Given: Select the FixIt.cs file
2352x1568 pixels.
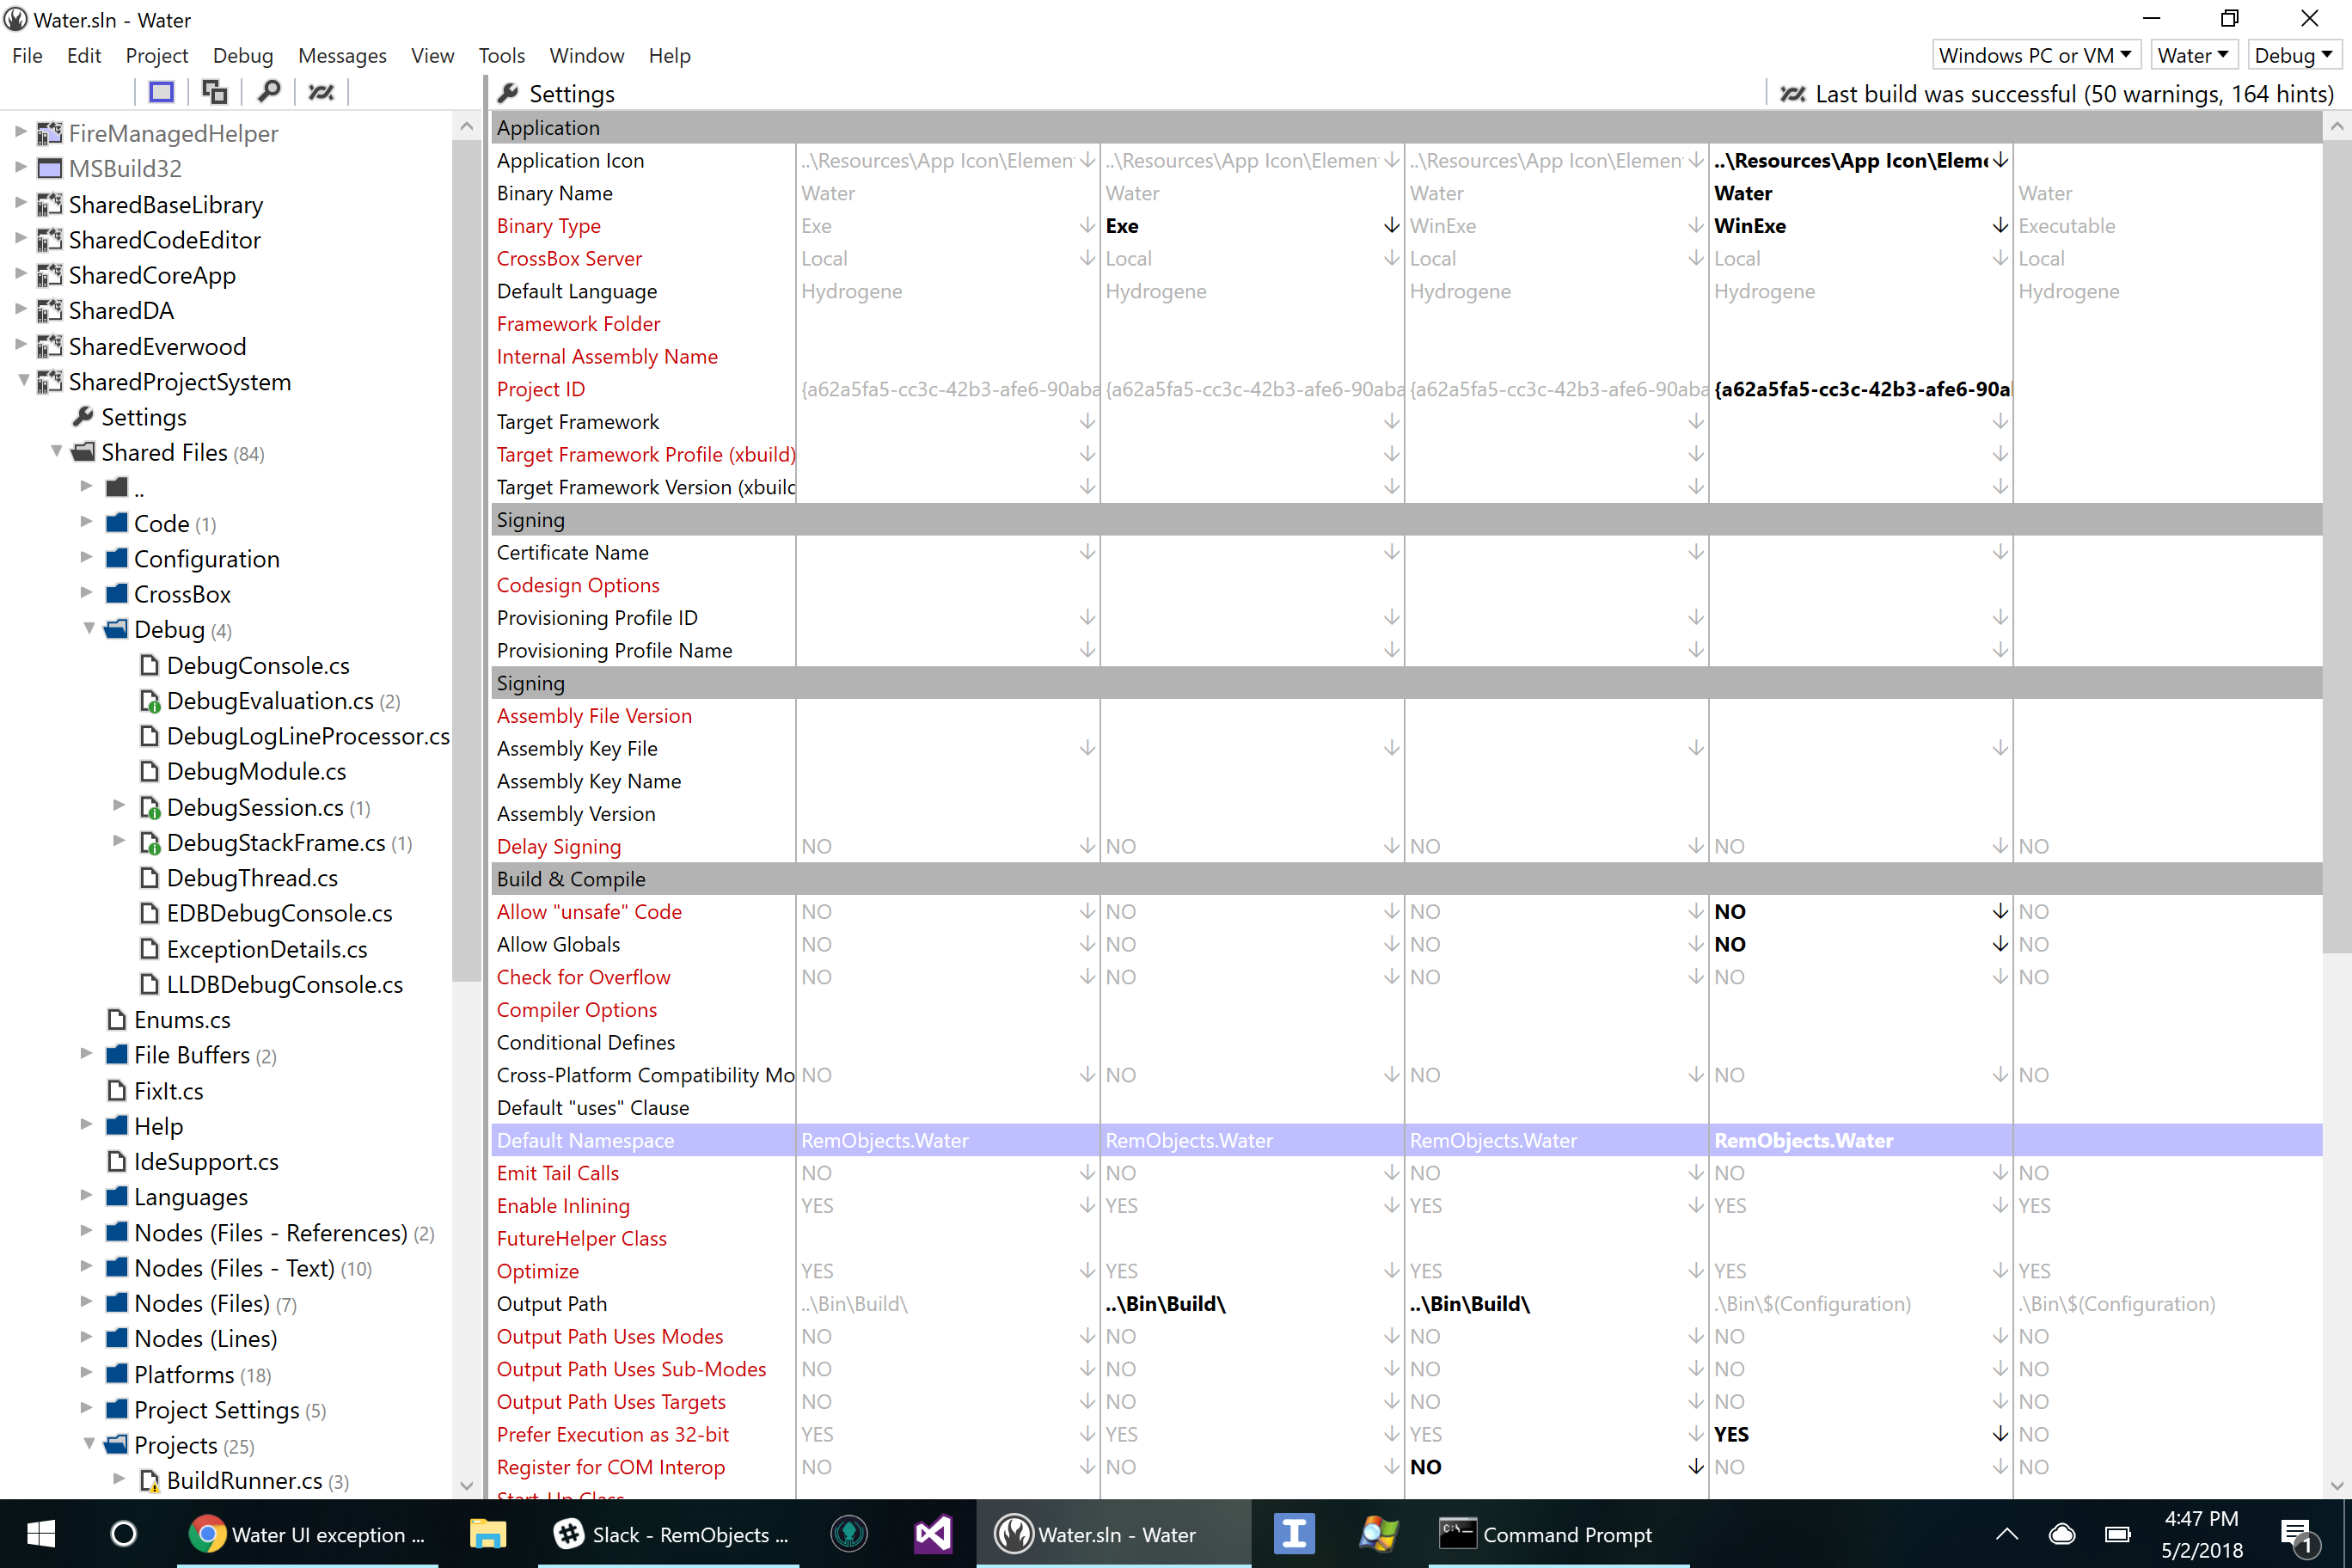Looking at the screenshot, I should (169, 1090).
